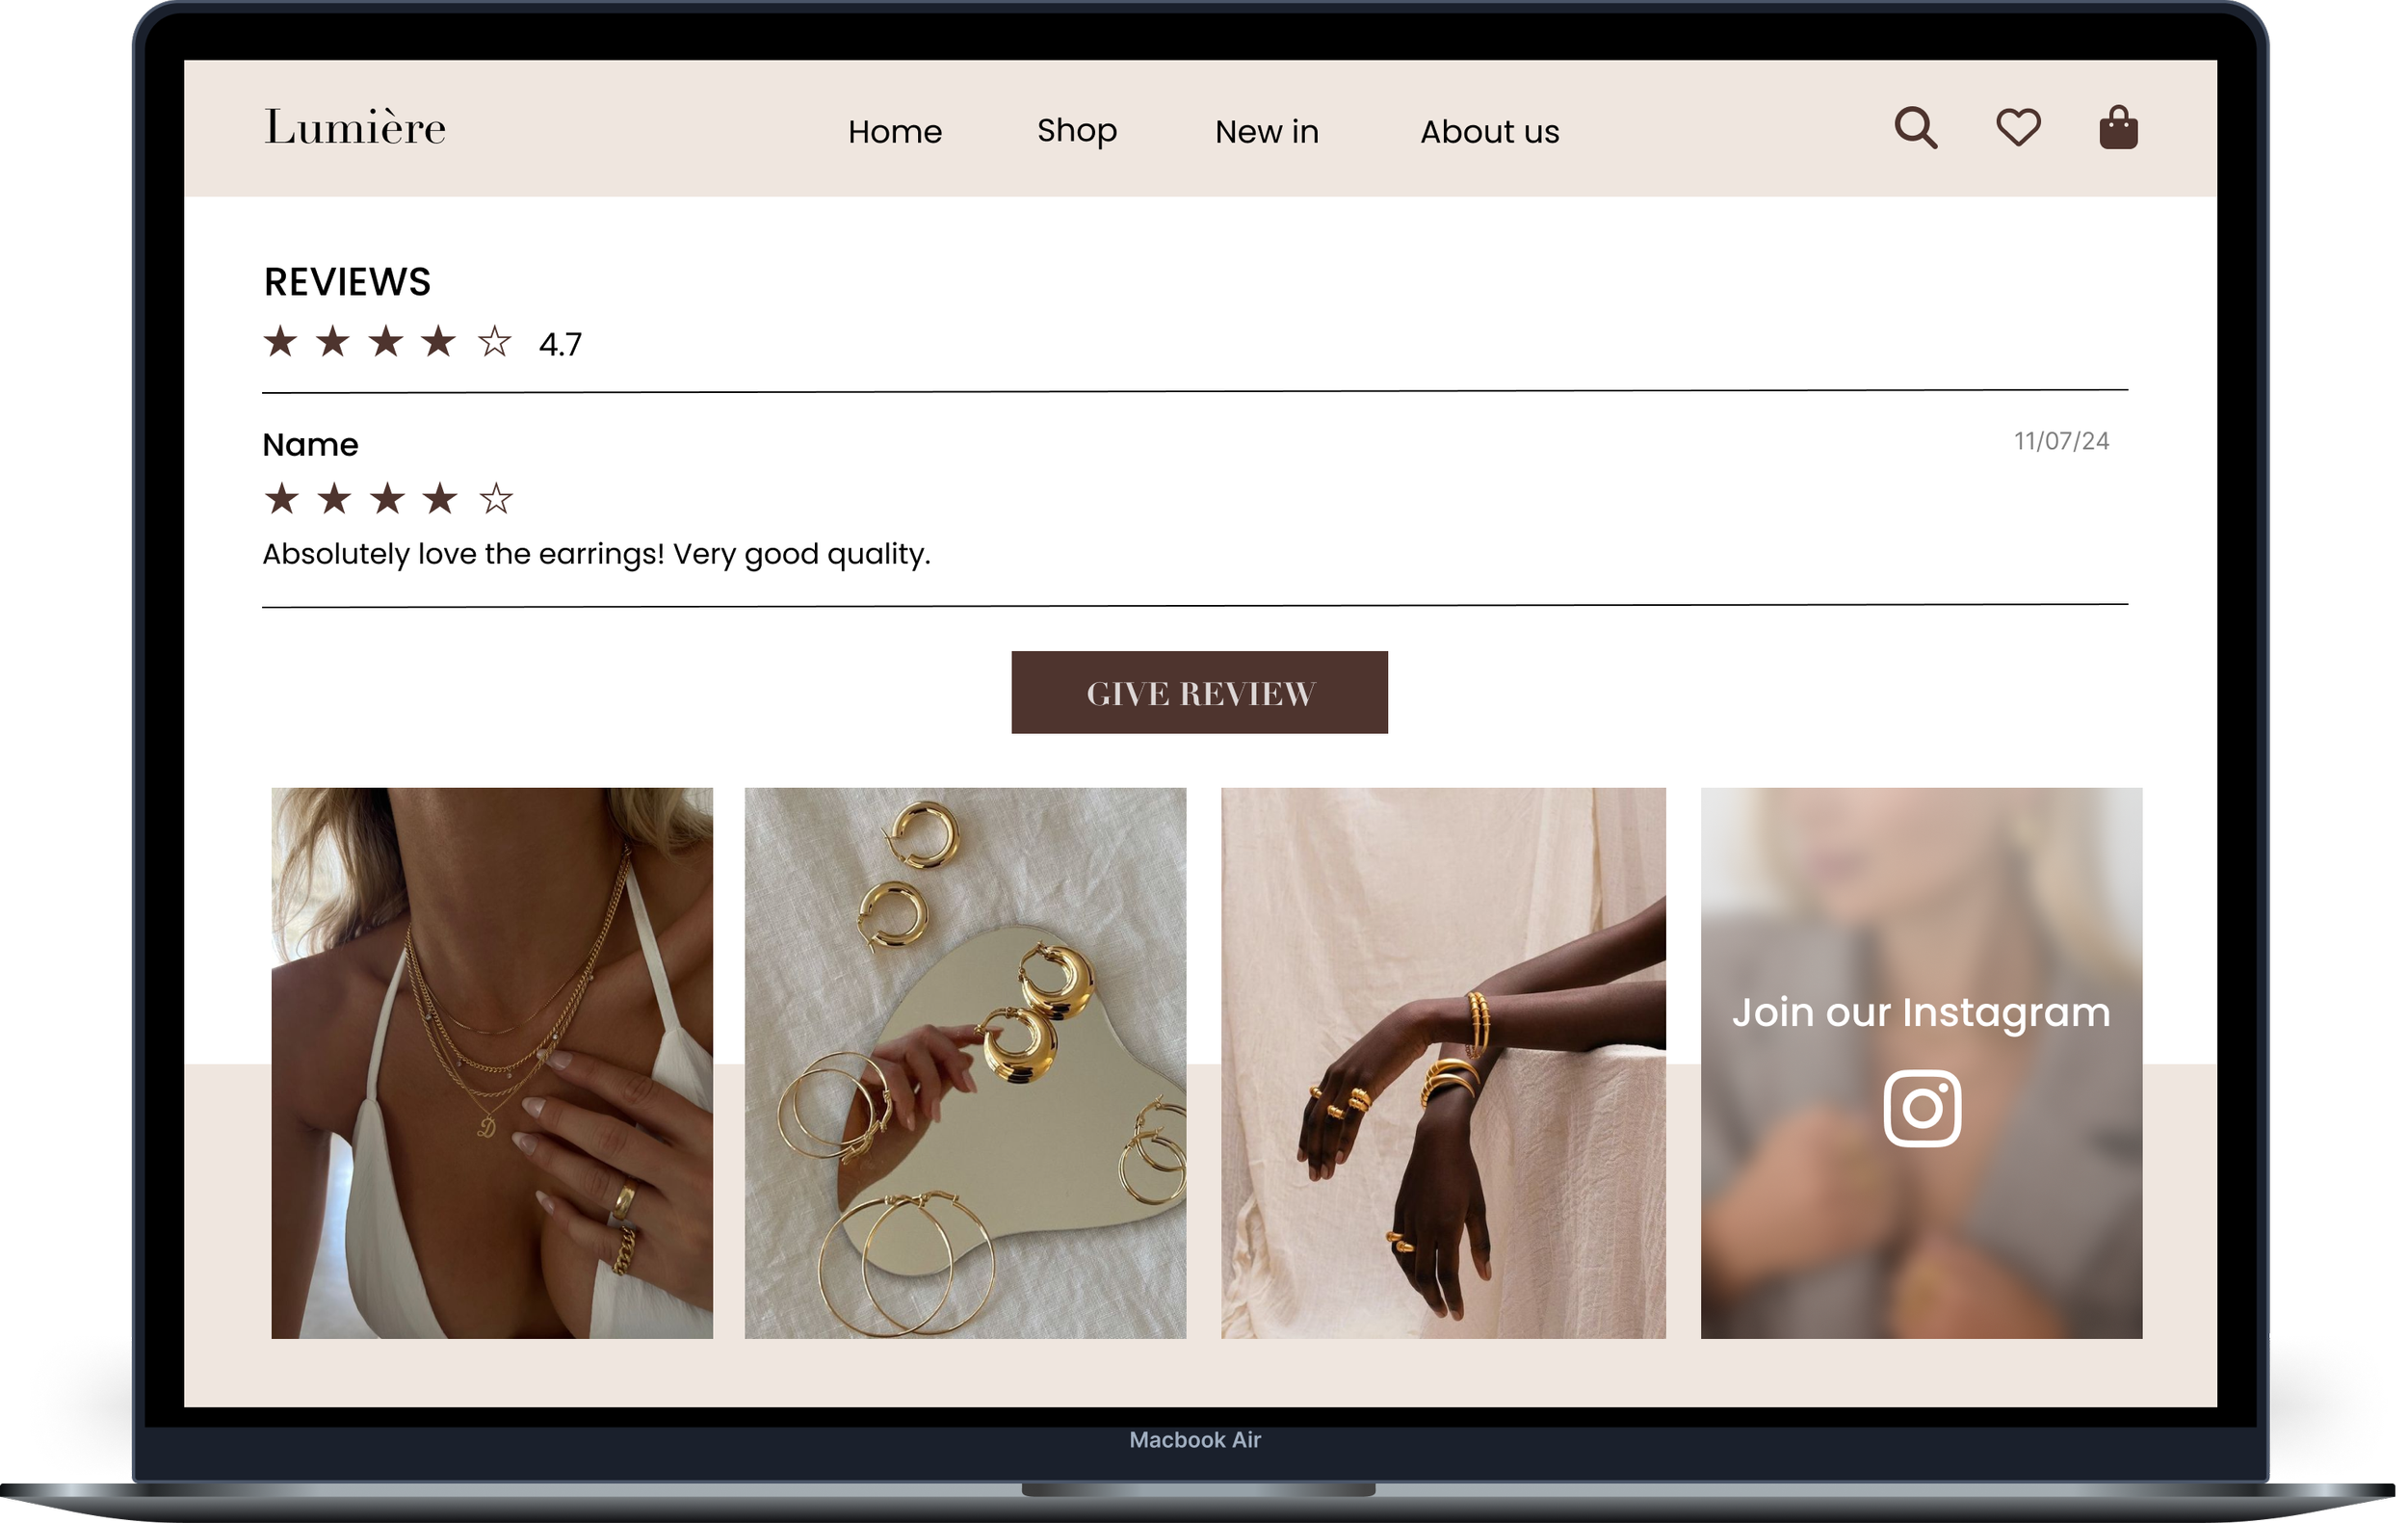The width and height of the screenshot is (2408, 1523).
Task: Click the Instagram logo icon
Action: pyautogui.click(x=1922, y=1108)
